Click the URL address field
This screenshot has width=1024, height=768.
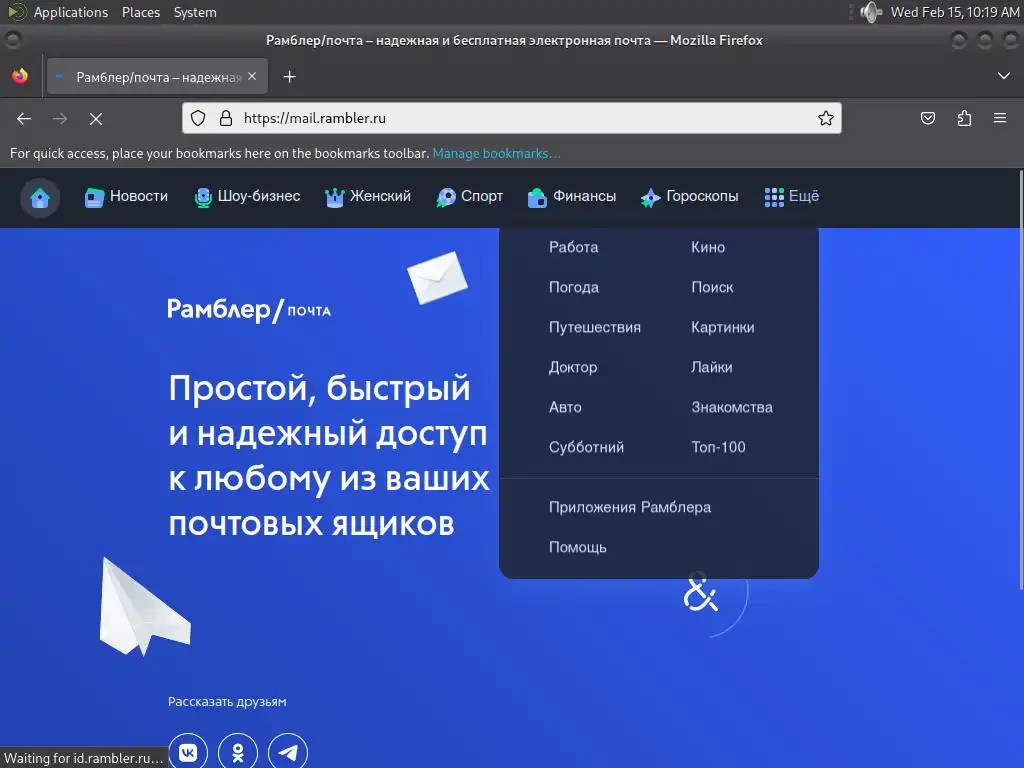click(511, 118)
